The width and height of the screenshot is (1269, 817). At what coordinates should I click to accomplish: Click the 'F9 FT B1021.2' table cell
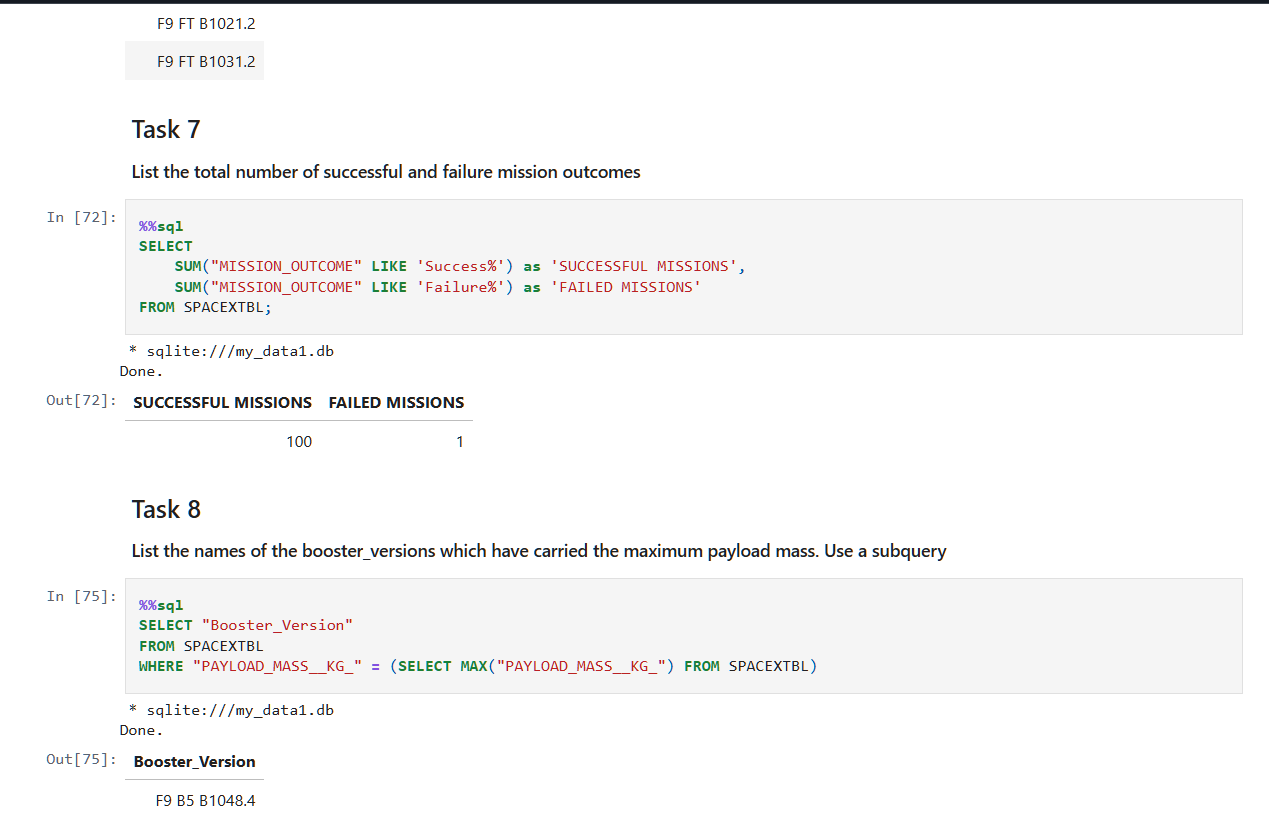(206, 23)
